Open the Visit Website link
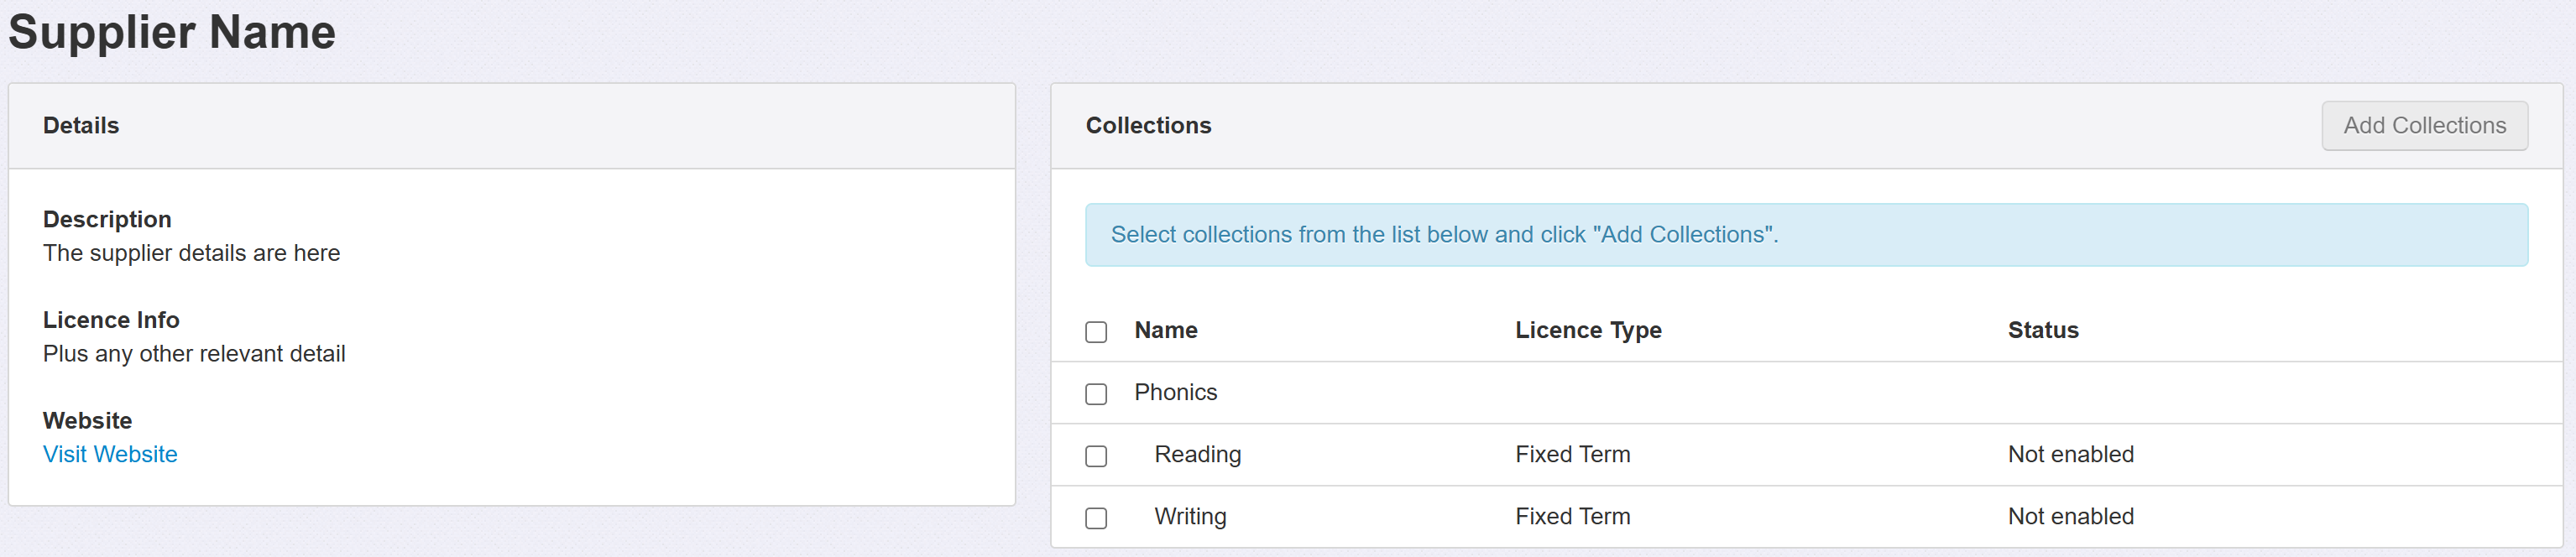The image size is (2576, 557). (x=110, y=454)
